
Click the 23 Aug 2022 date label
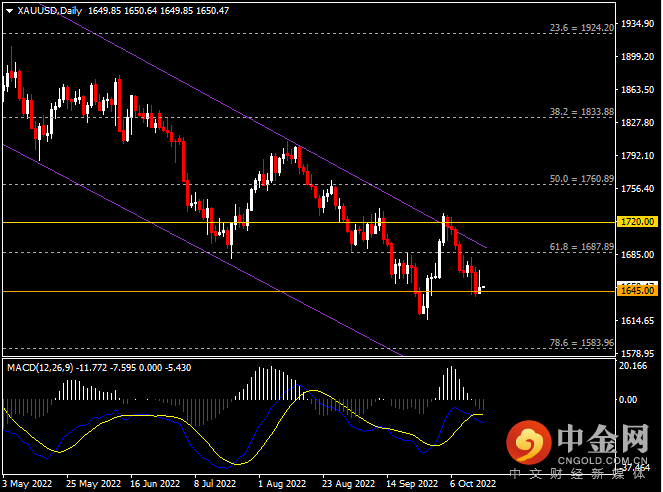tap(348, 484)
